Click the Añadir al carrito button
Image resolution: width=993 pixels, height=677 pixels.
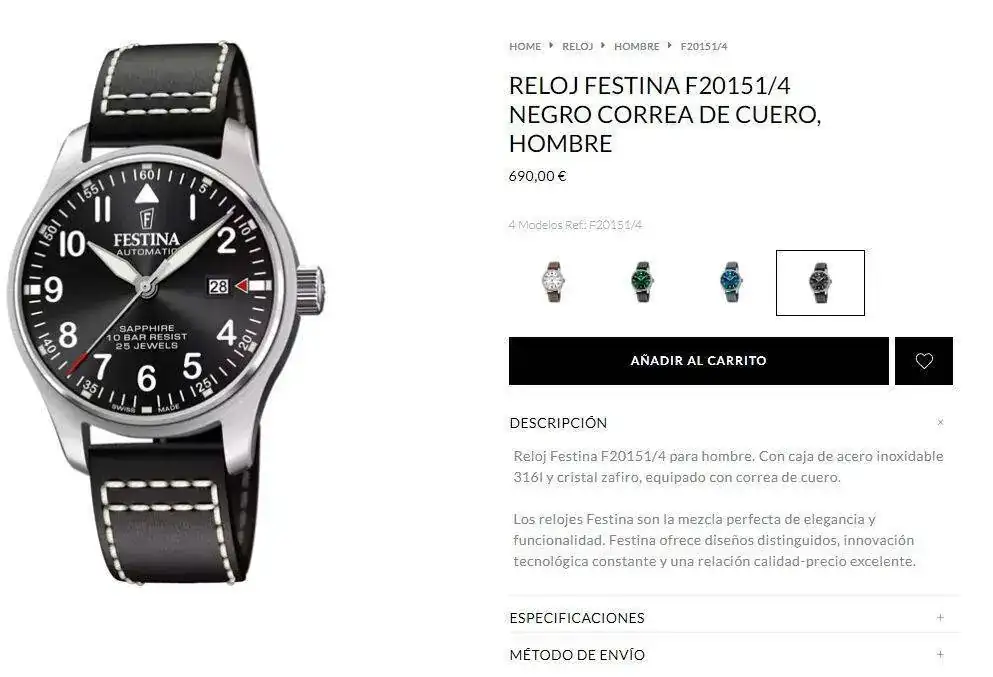699,361
